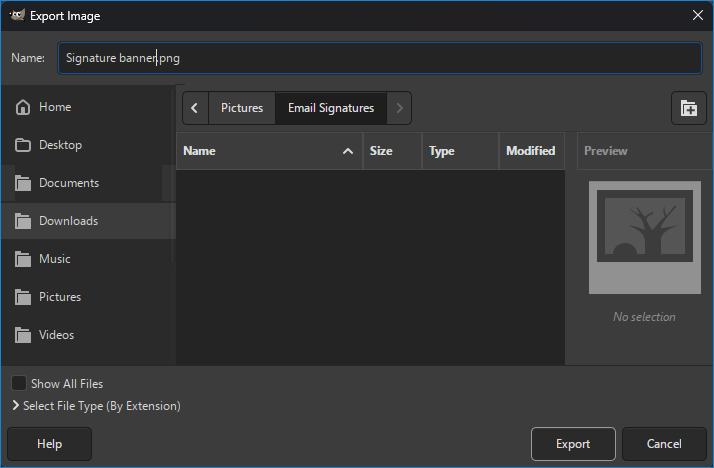Screen dimensions: 714x468
Task: Click the Desktop folder icon
Action: point(23,145)
